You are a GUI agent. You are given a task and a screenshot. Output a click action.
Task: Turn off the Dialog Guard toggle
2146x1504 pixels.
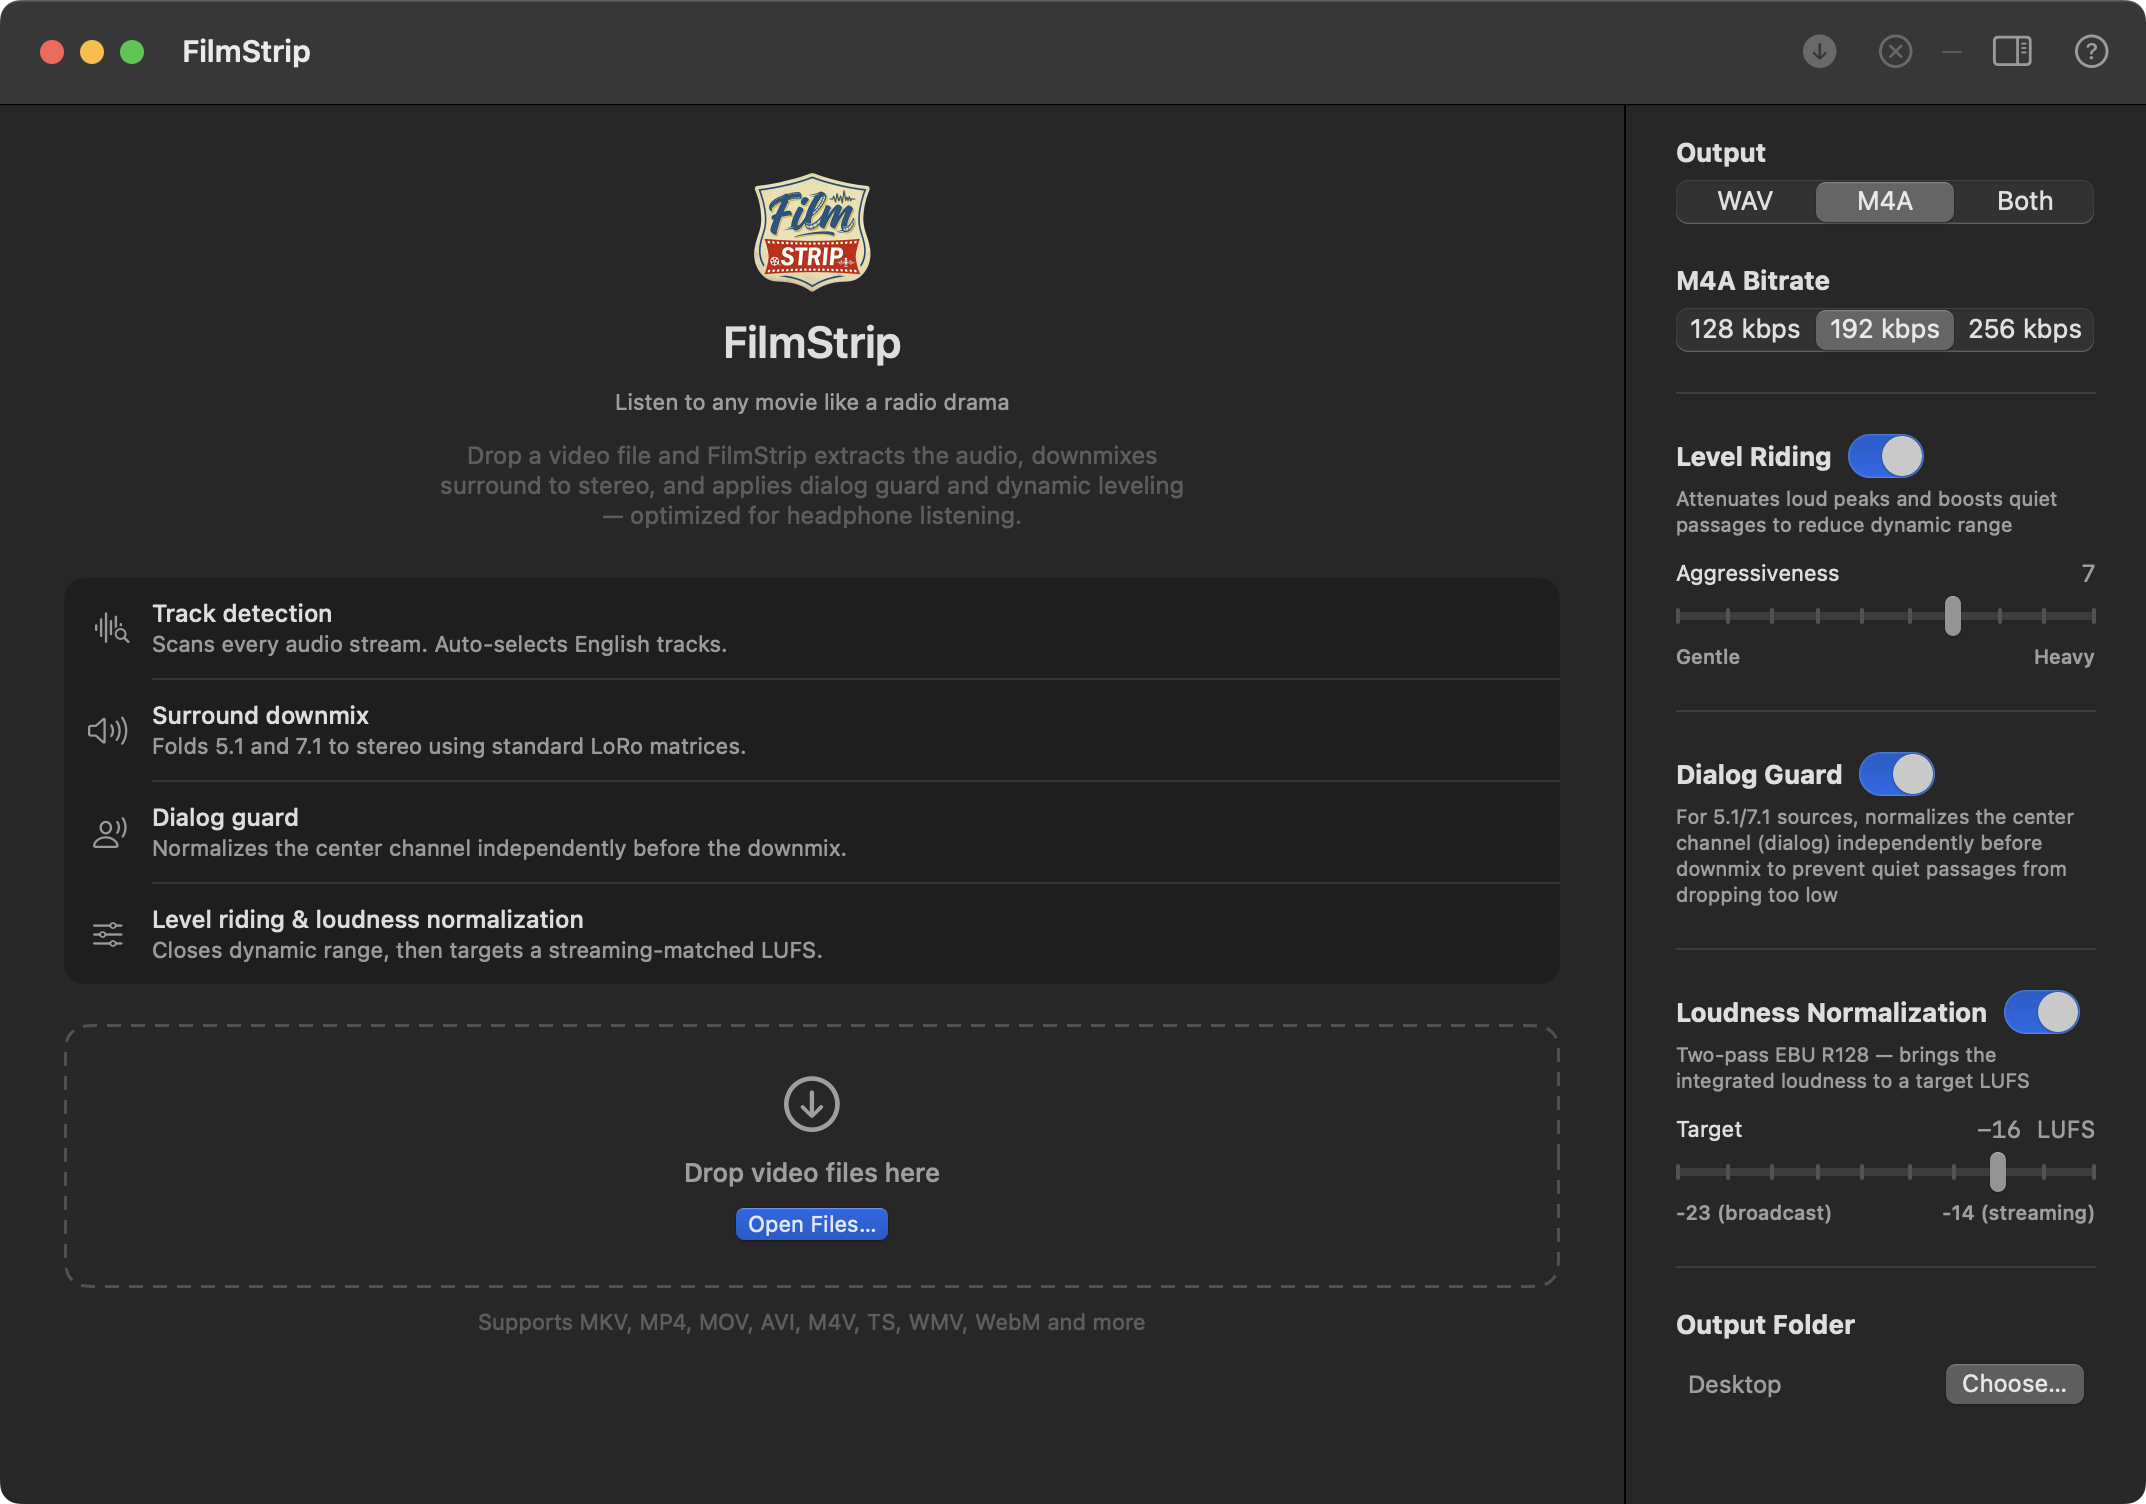click(1896, 775)
